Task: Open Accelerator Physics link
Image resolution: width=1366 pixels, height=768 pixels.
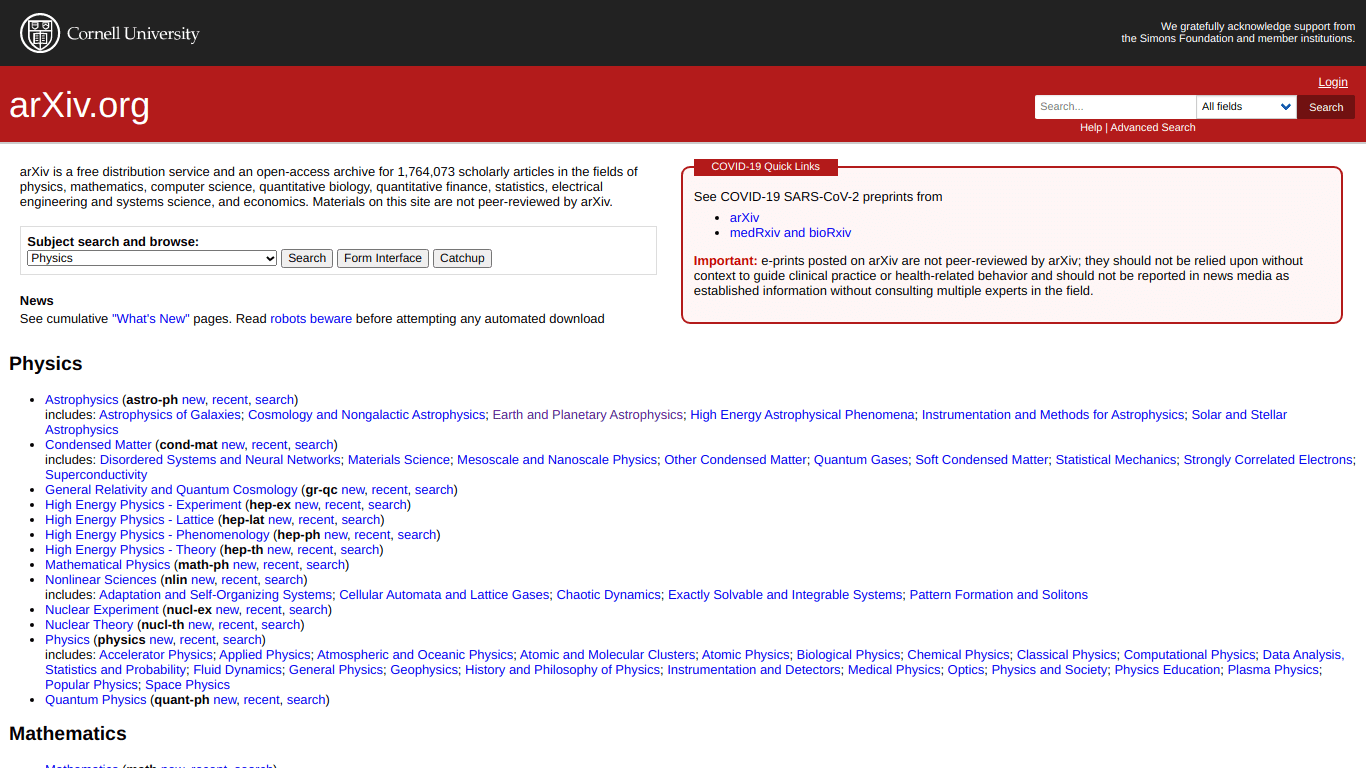Action: [x=156, y=655]
